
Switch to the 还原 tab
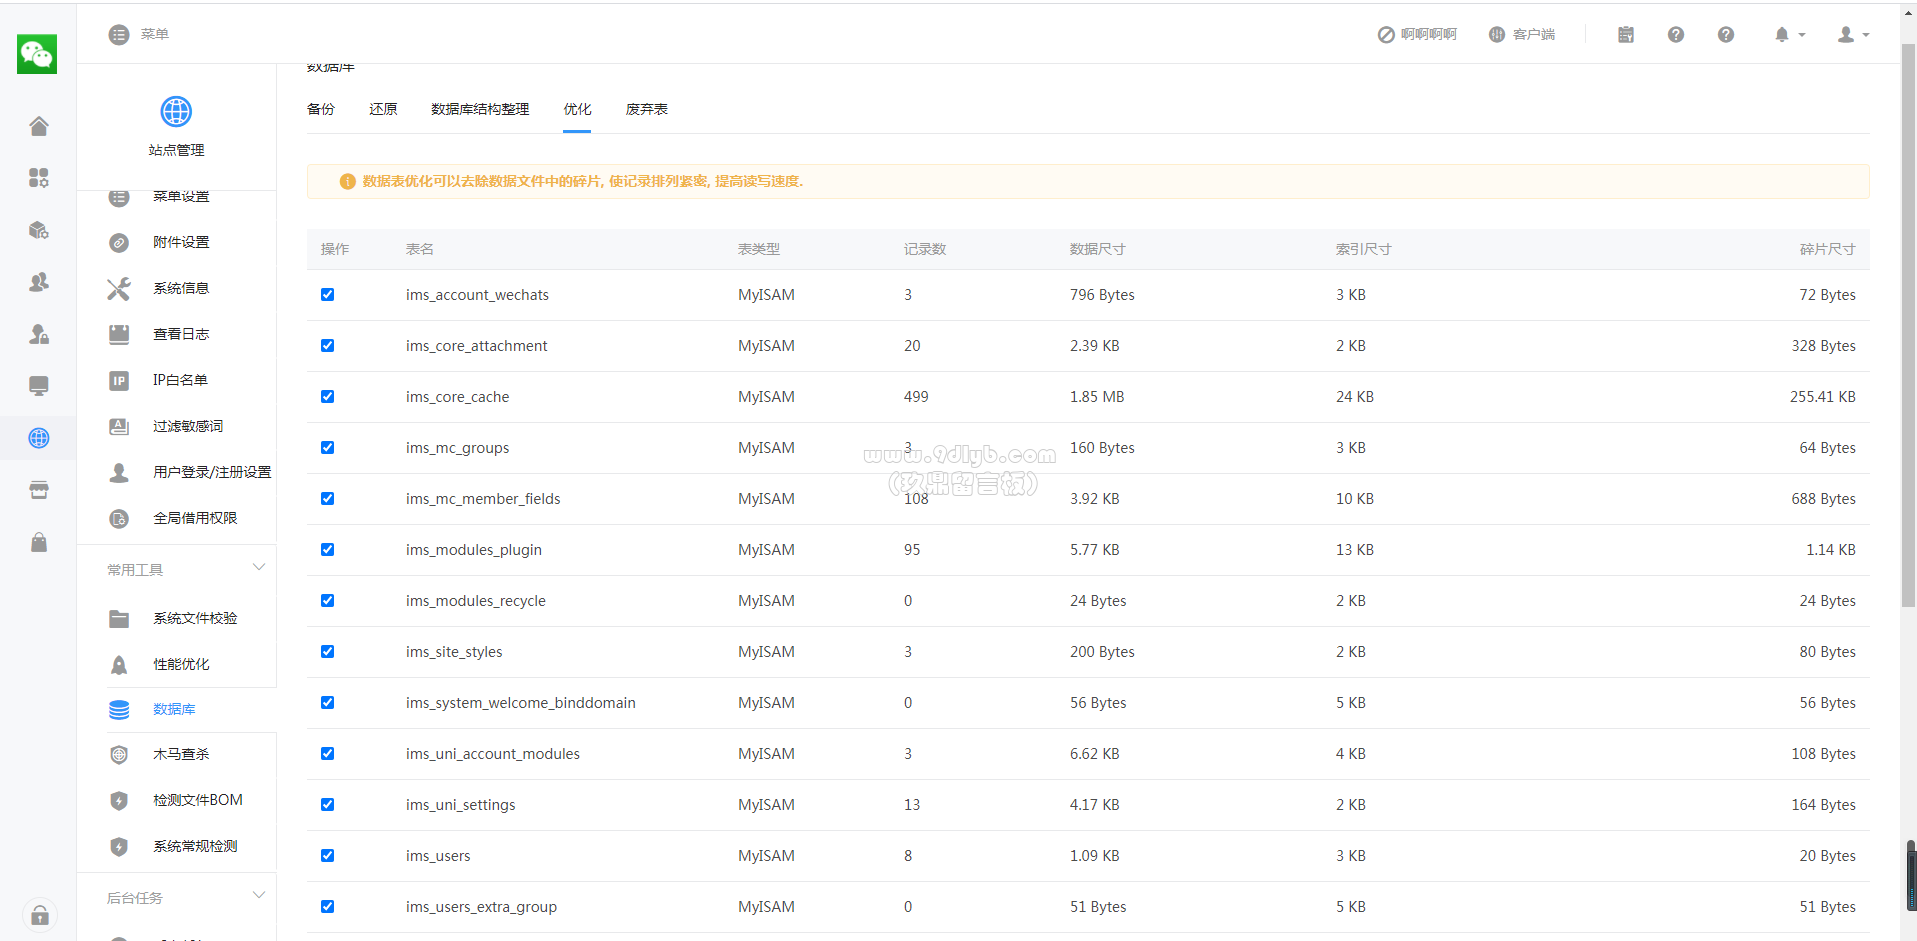383,109
